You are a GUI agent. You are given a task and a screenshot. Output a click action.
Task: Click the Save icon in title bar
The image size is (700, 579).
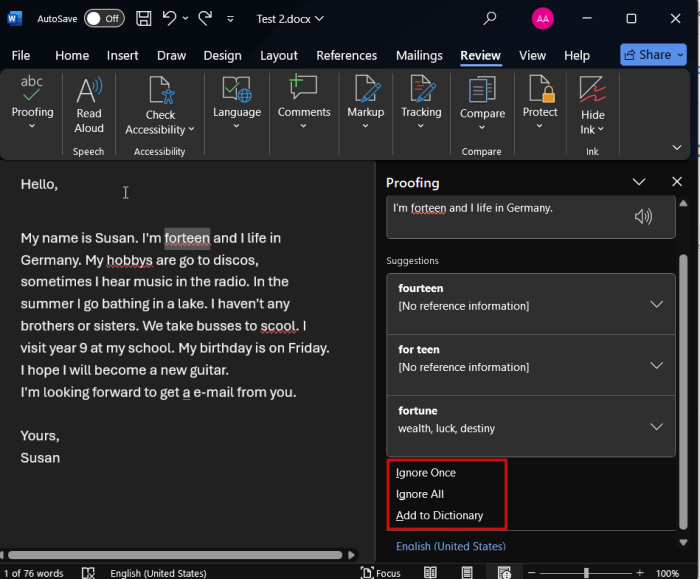(x=144, y=18)
